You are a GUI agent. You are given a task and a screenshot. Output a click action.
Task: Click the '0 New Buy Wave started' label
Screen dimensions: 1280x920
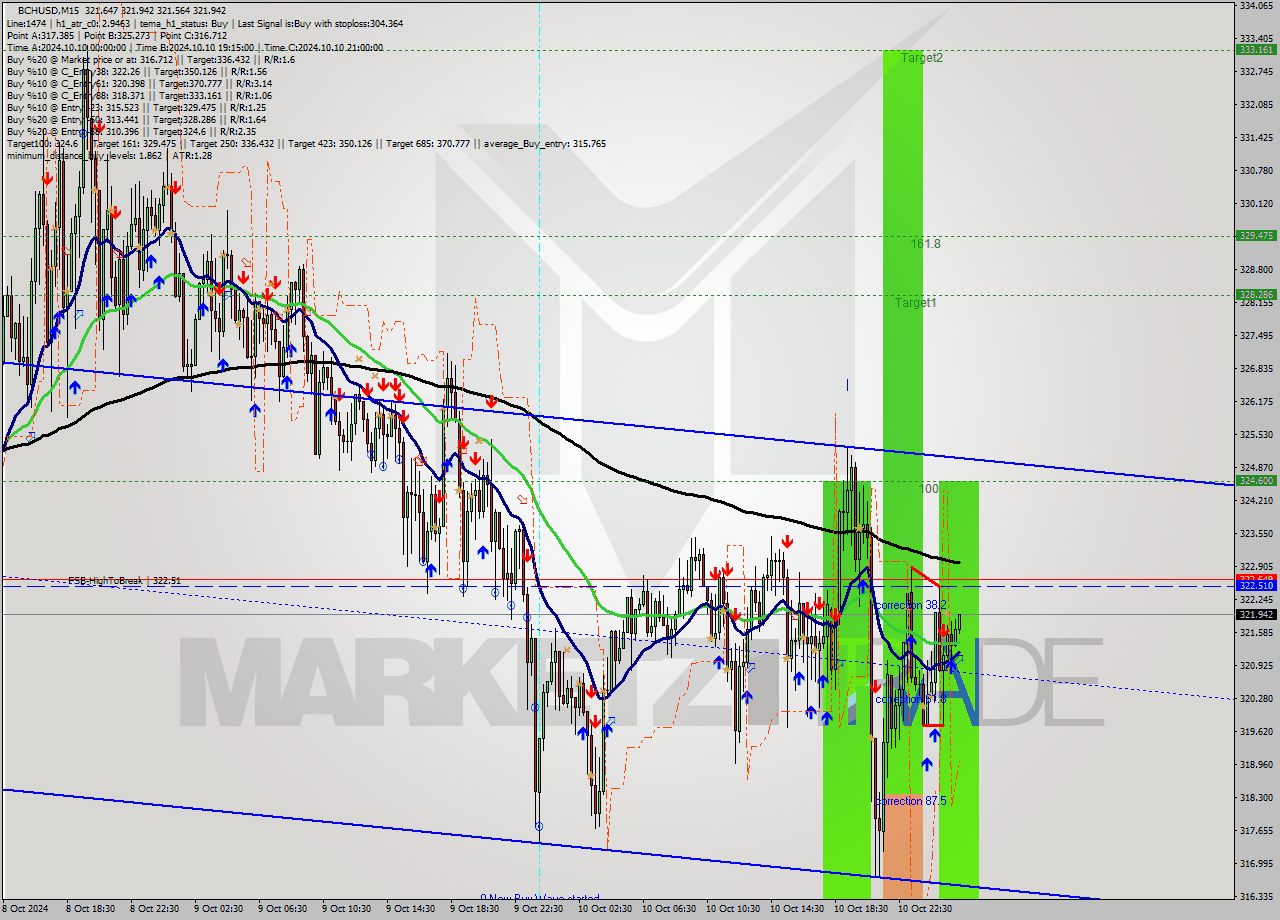(x=540, y=898)
